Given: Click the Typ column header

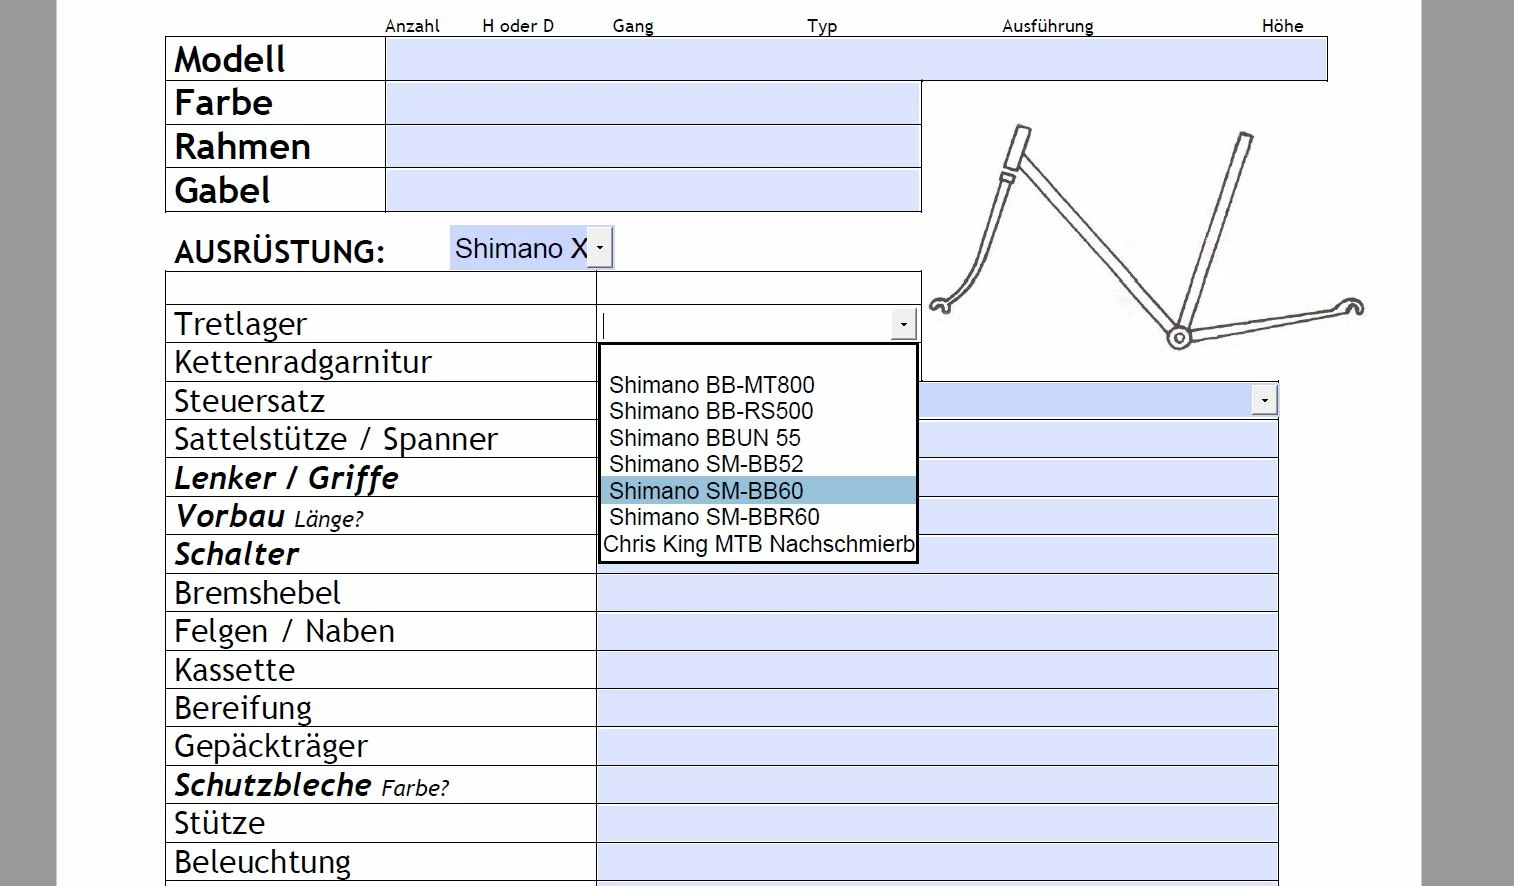Looking at the screenshot, I should tap(822, 26).
